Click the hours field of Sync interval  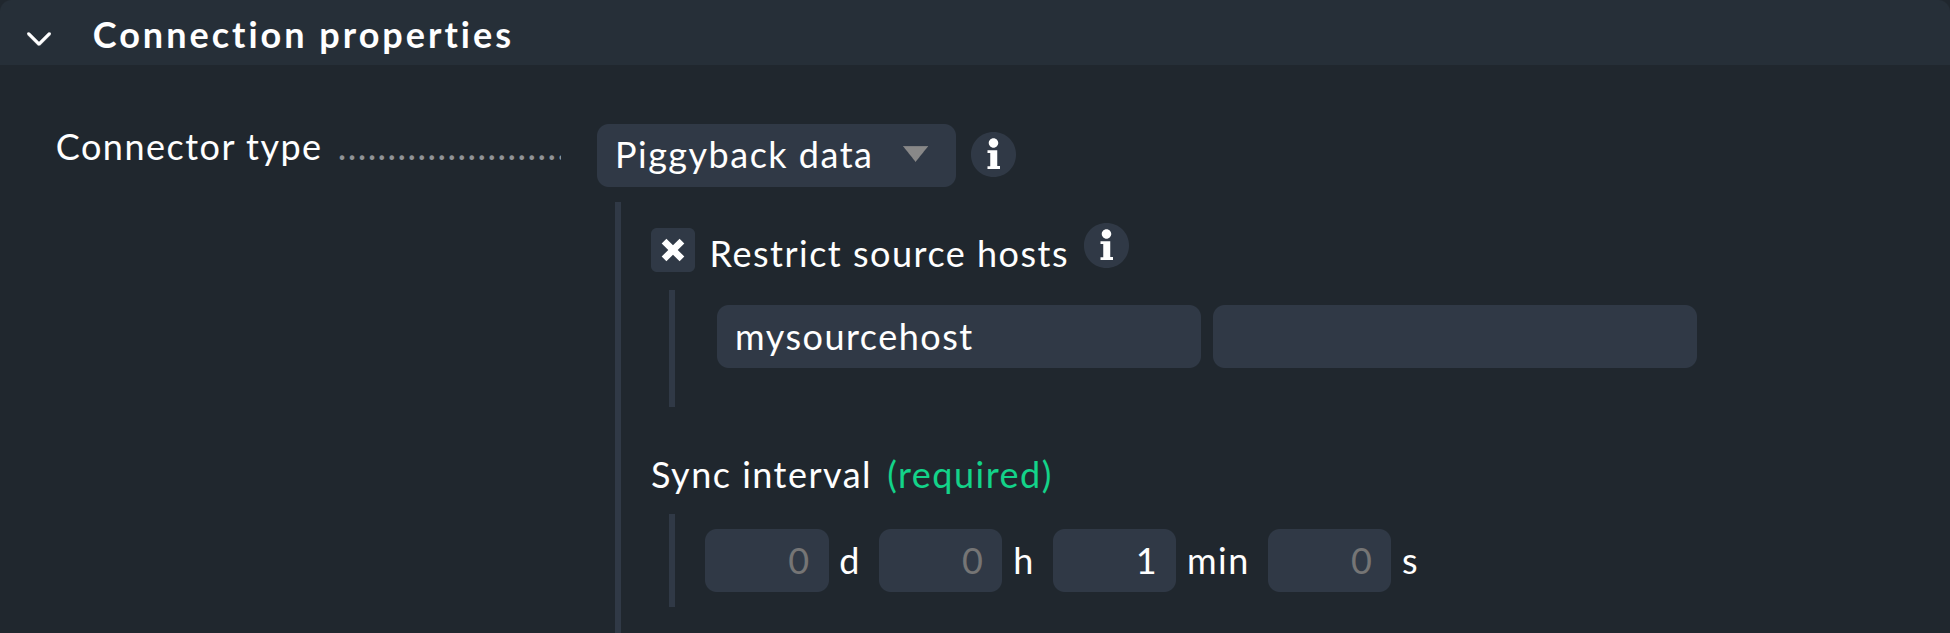click(940, 561)
